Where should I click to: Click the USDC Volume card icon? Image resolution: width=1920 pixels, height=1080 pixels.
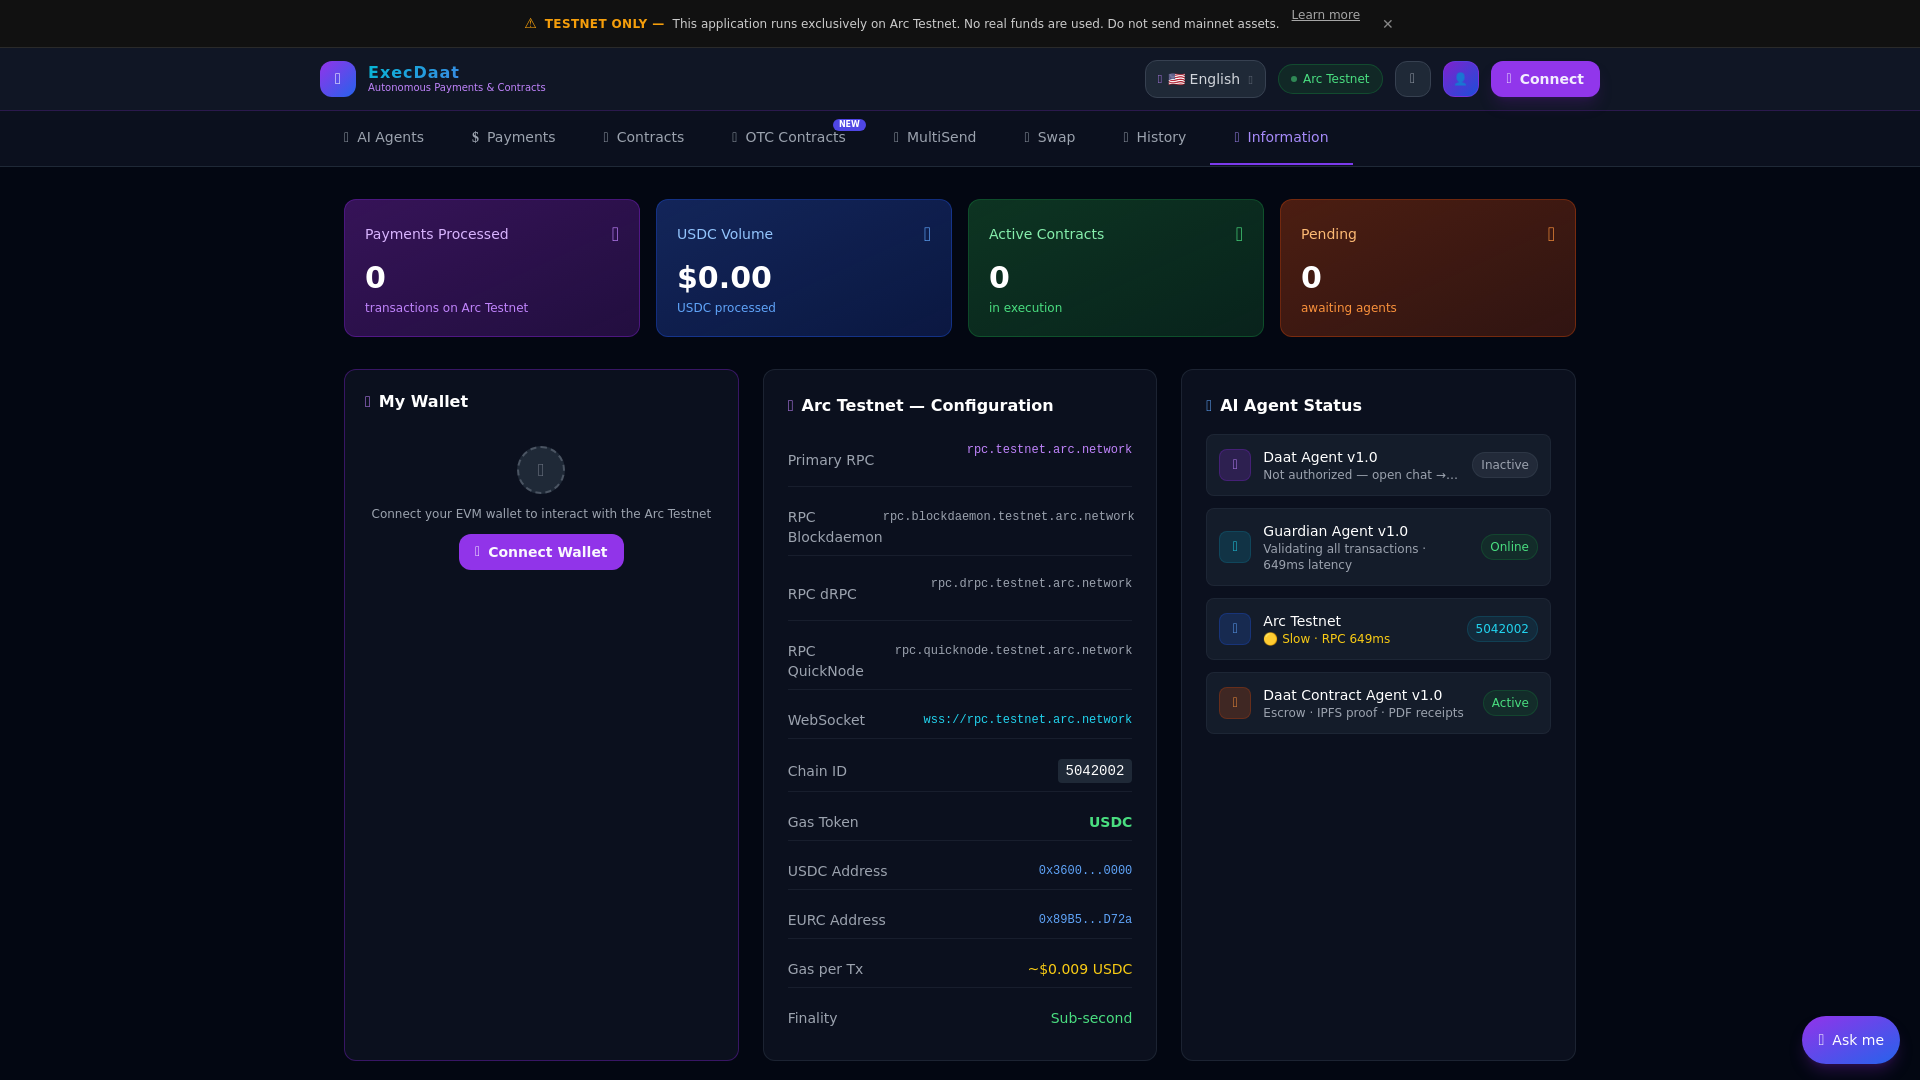[927, 234]
